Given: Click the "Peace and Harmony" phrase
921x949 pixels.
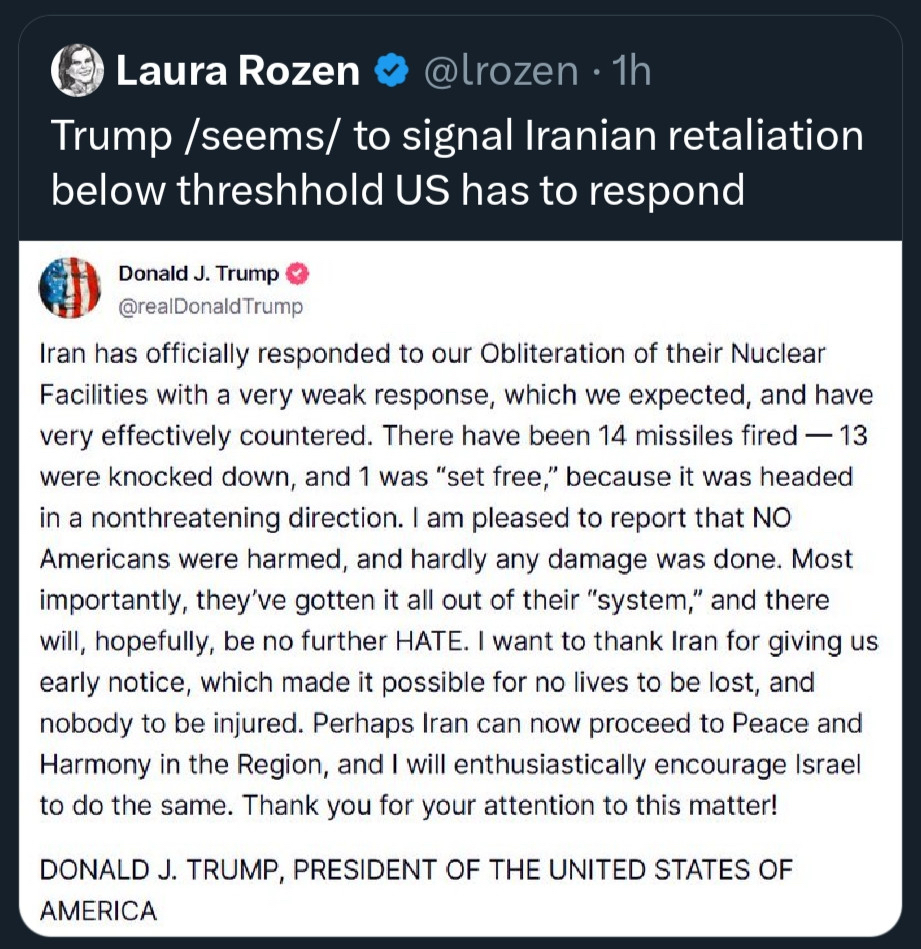Looking at the screenshot, I should (790, 723).
